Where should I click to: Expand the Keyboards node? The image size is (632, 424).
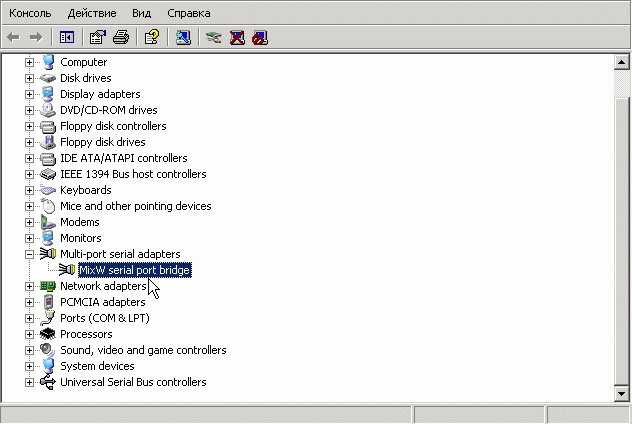pyautogui.click(x=29, y=190)
